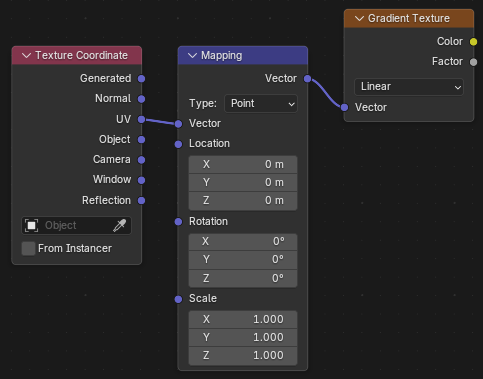Viewport: 483px width, 379px height.
Task: Click the Rotation X field
Action: click(243, 242)
